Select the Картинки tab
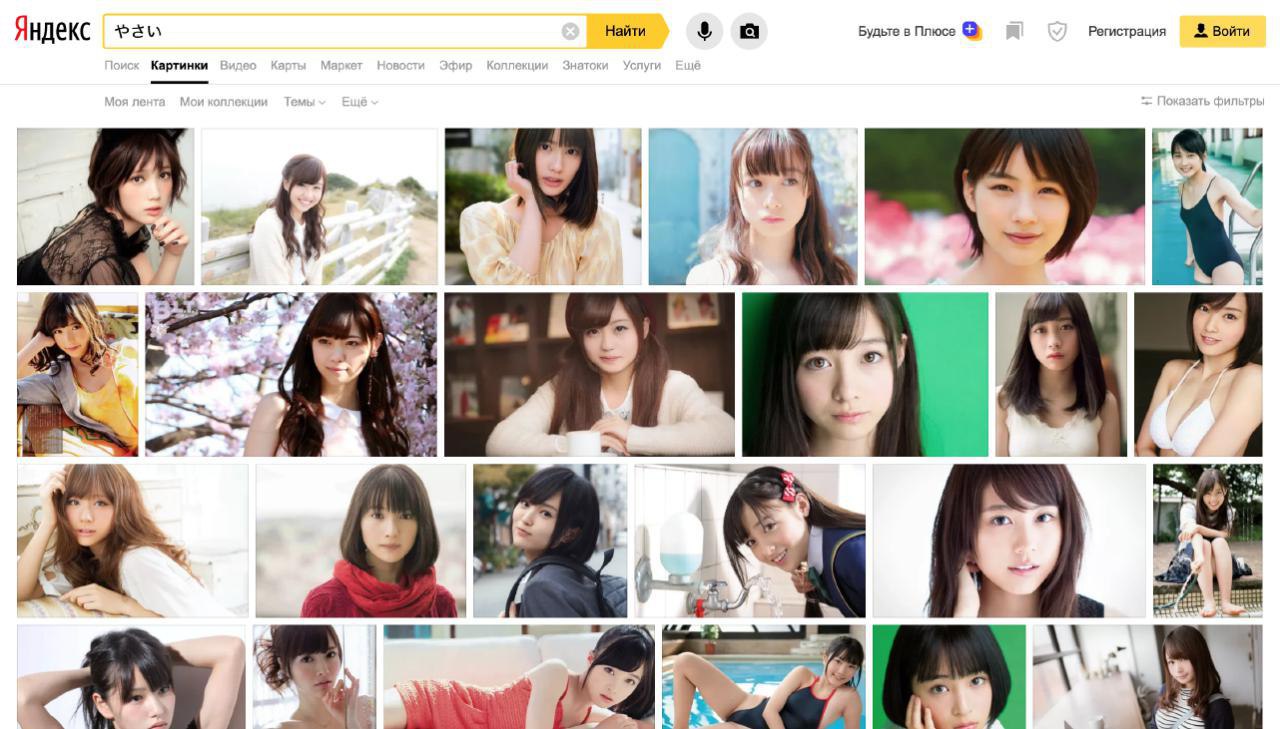The height and width of the screenshot is (729, 1280). [179, 65]
